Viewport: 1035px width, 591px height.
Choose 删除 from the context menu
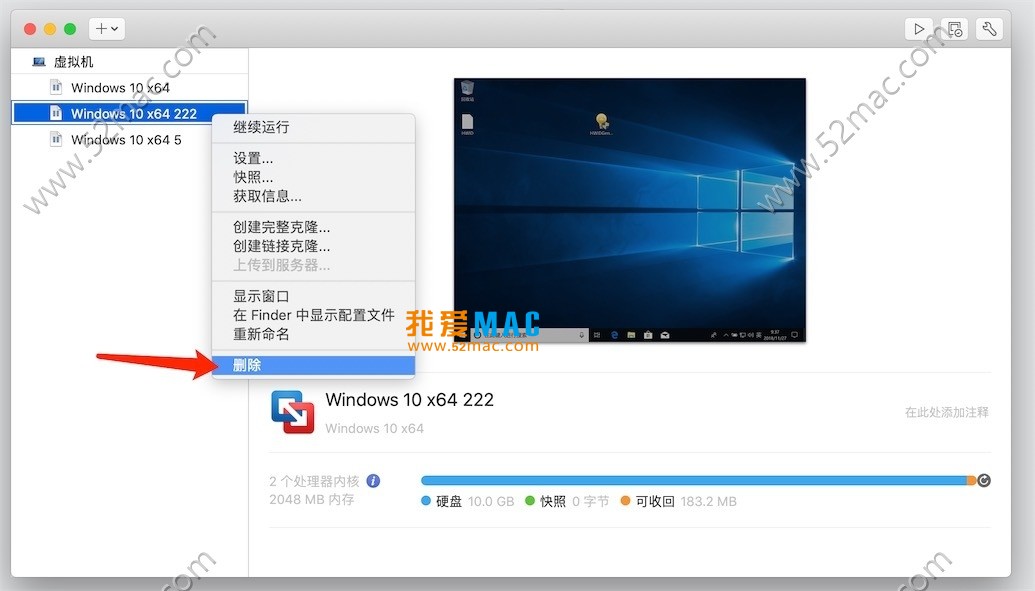(314, 365)
